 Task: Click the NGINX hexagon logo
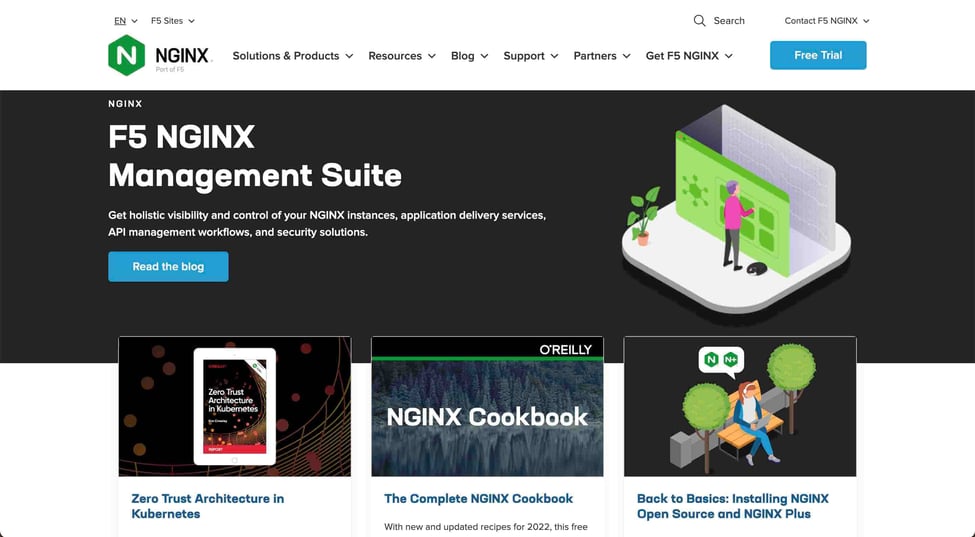126,55
